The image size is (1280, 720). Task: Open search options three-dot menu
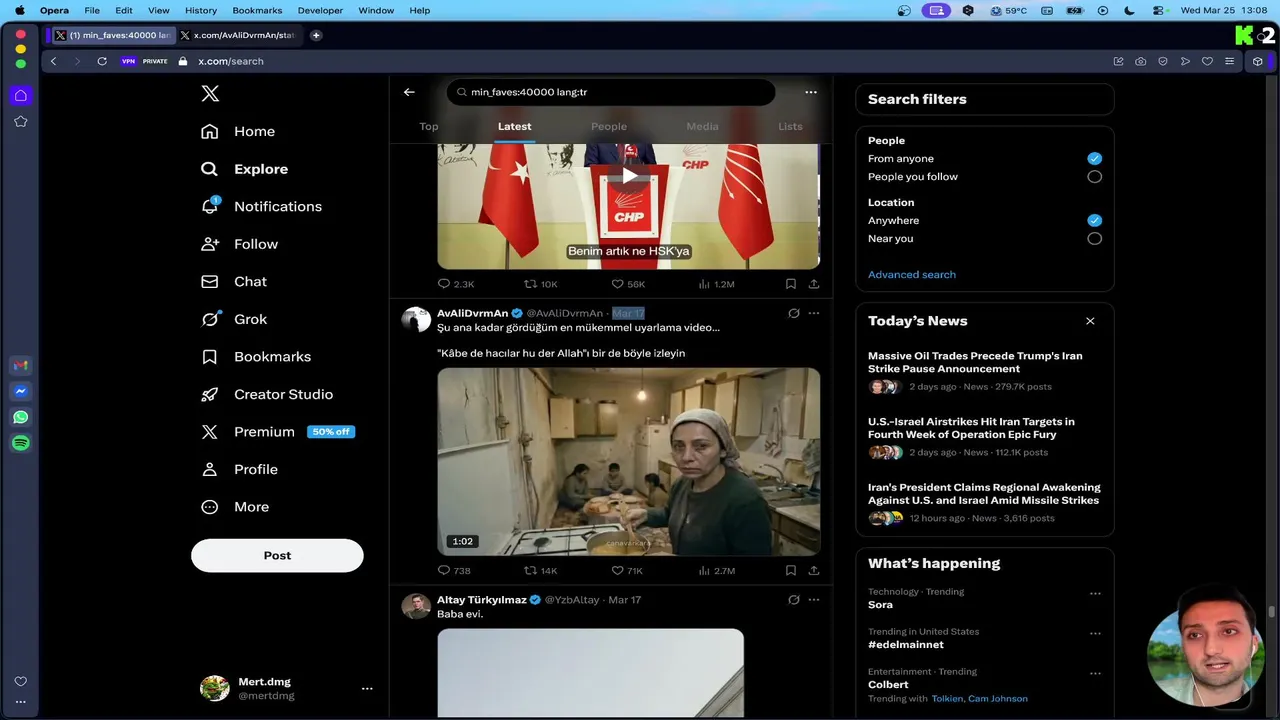(x=811, y=92)
